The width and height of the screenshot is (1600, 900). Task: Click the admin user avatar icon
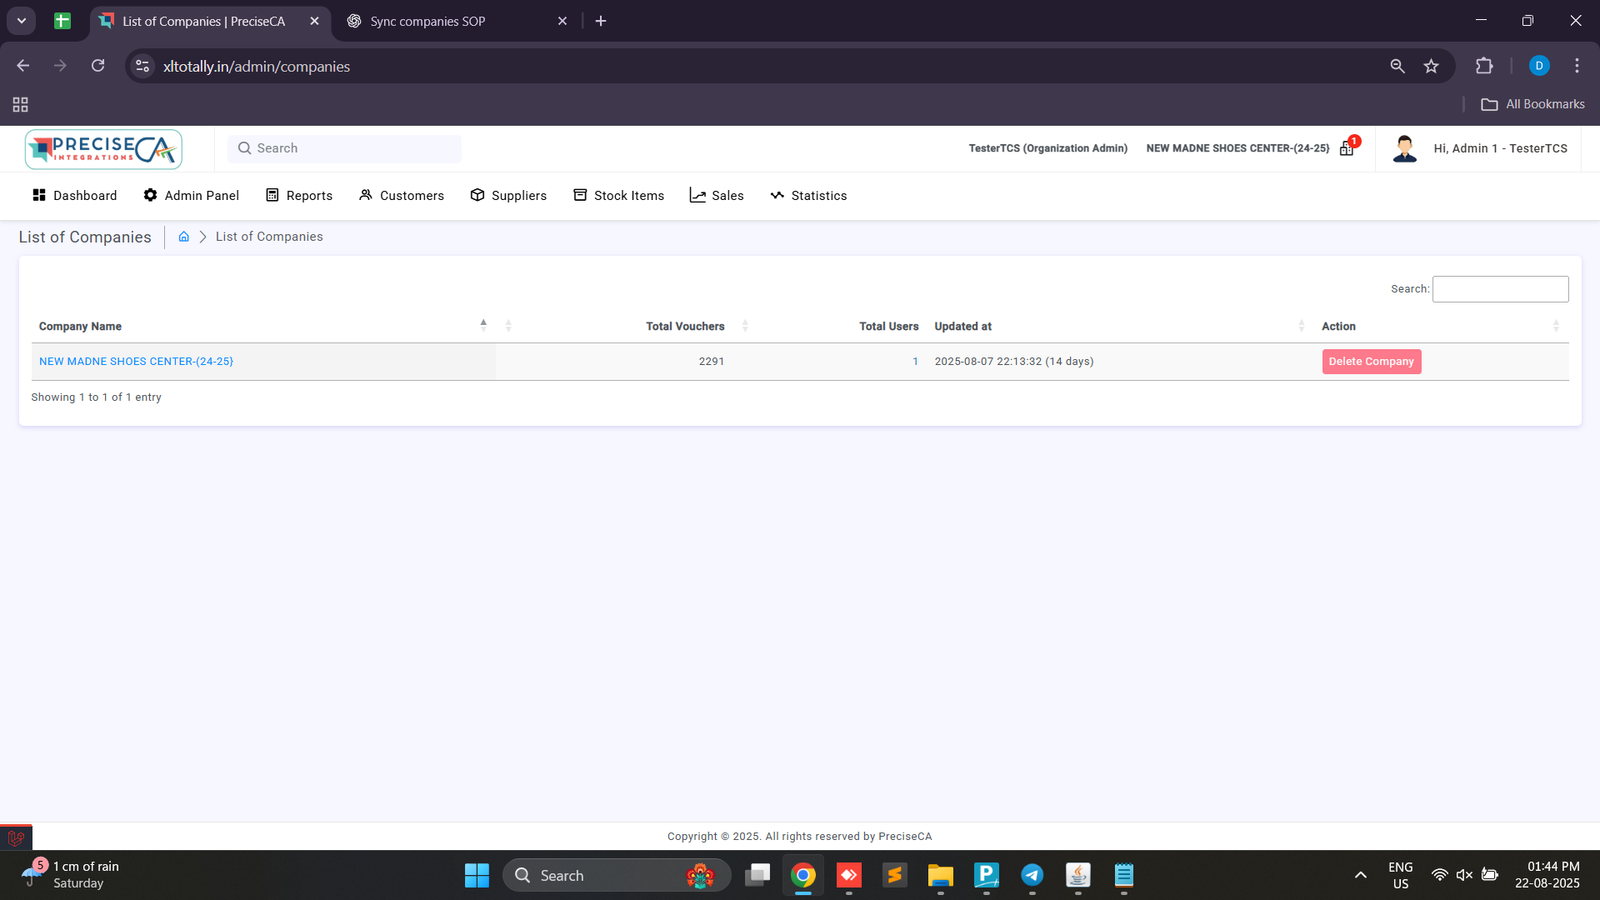pyautogui.click(x=1404, y=149)
